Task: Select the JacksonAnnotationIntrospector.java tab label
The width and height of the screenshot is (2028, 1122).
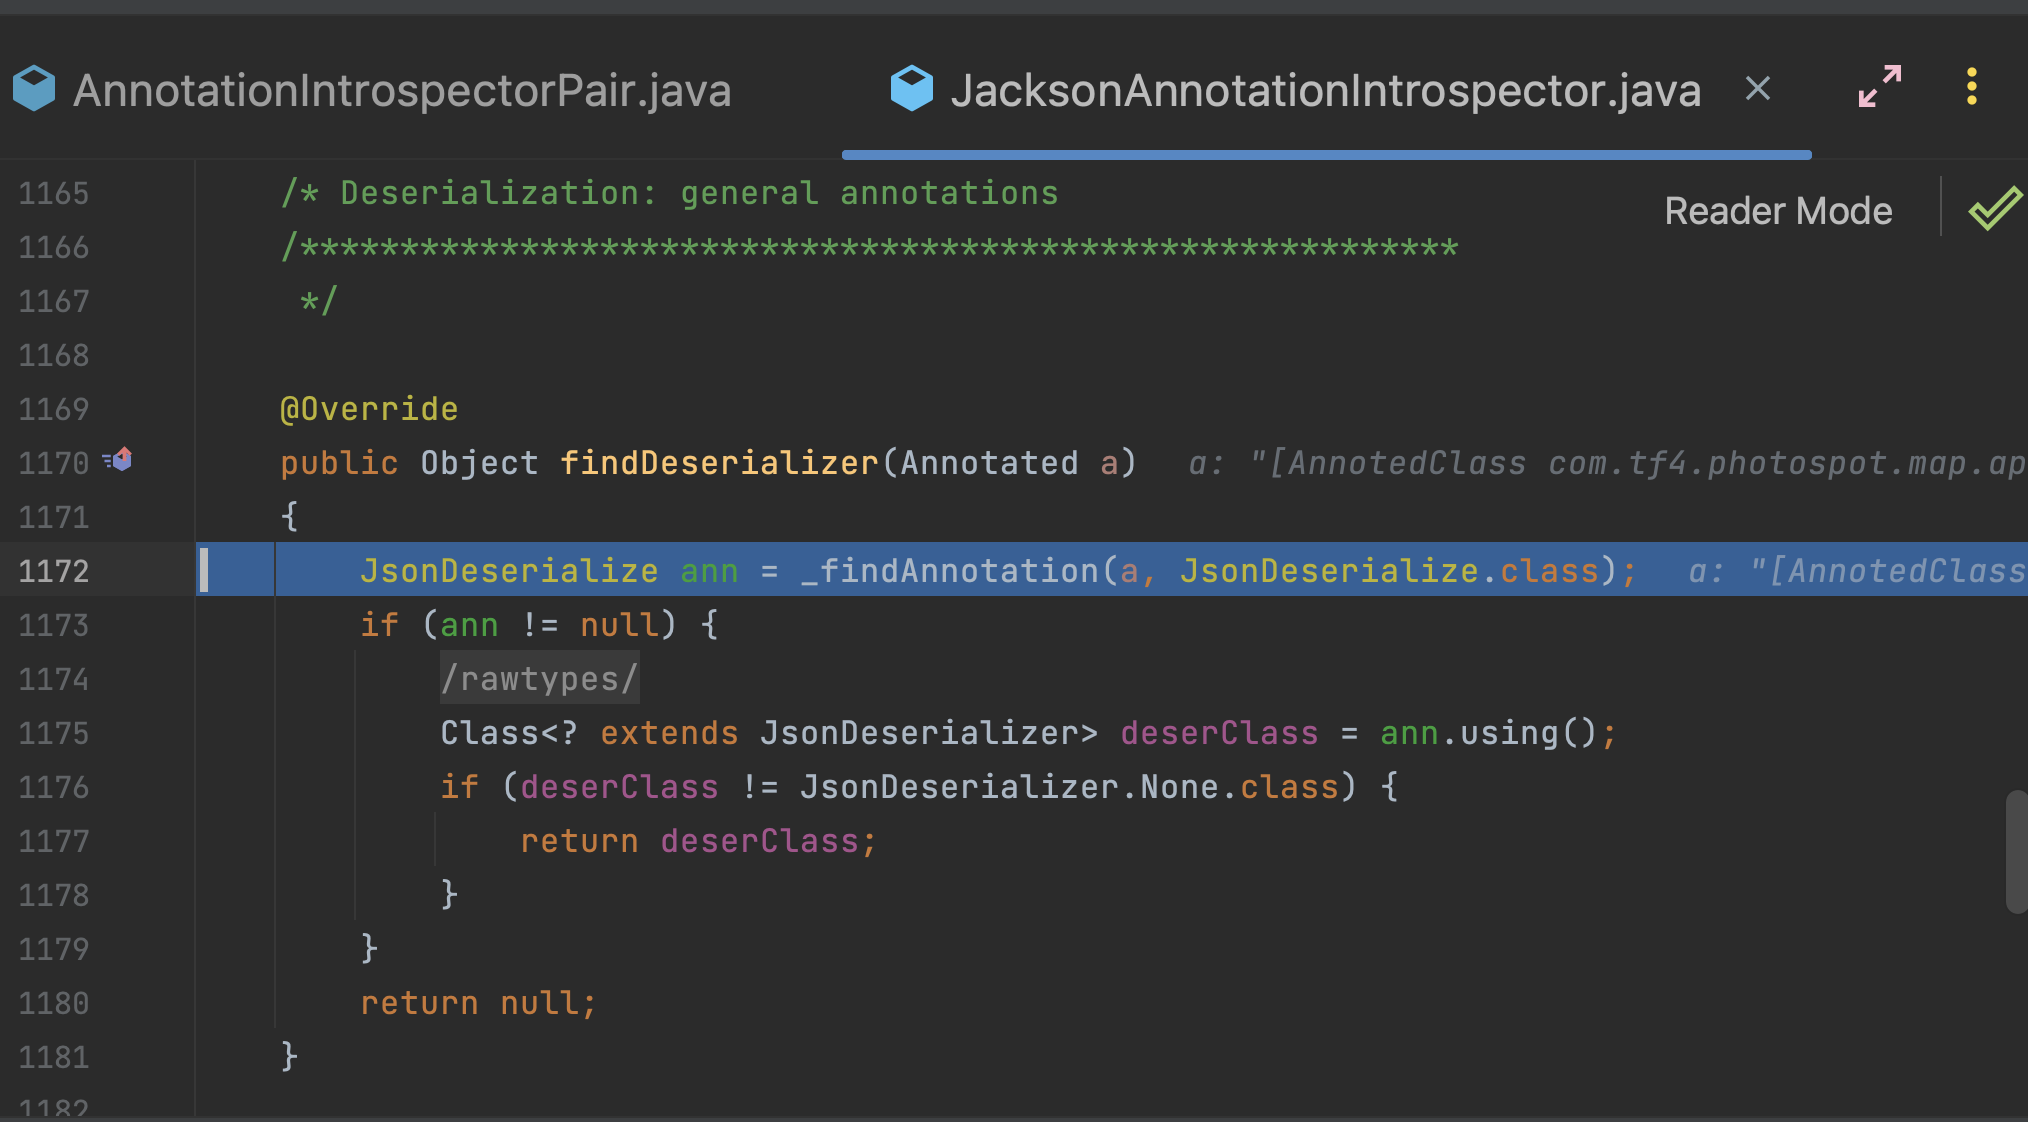Action: tap(1325, 91)
